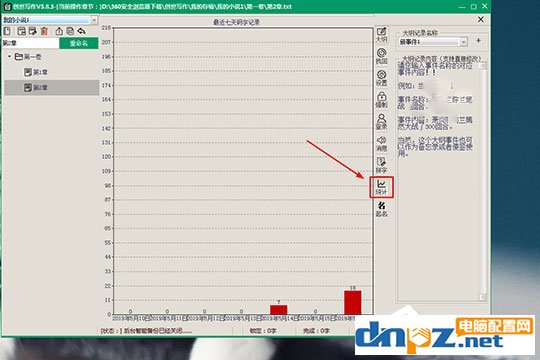The height and width of the screenshot is (360, 540).
Task: Click the 登录 login user icon
Action: 381,122
